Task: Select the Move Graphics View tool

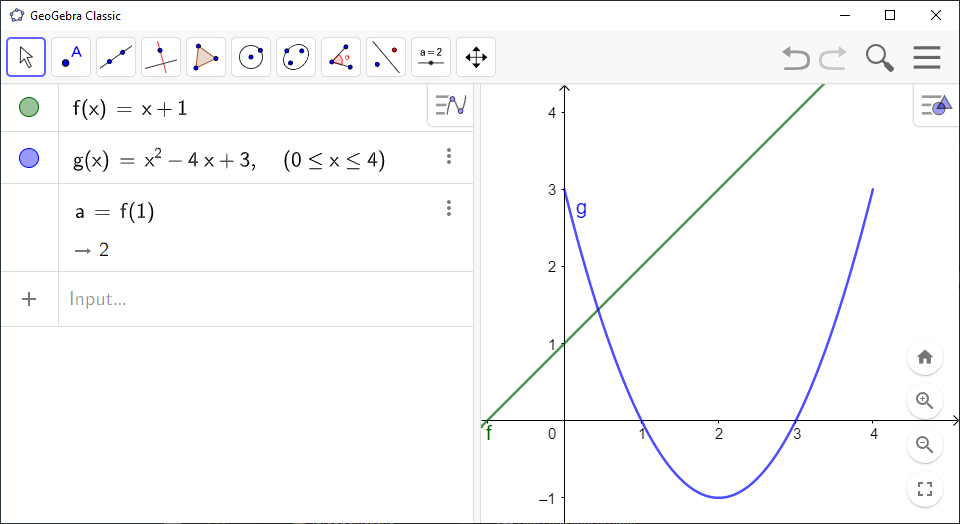Action: [476, 57]
